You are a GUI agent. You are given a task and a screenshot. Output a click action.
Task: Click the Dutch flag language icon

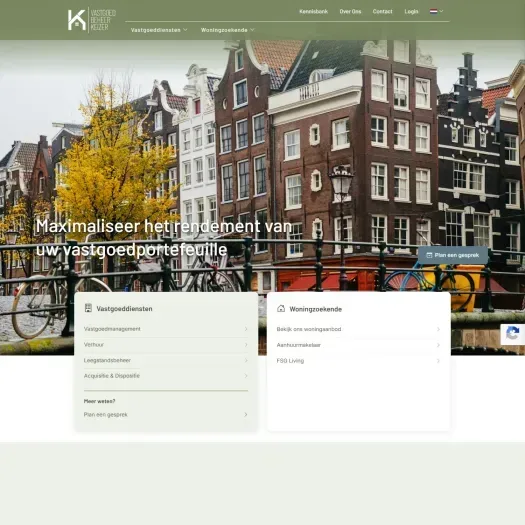[433, 11]
